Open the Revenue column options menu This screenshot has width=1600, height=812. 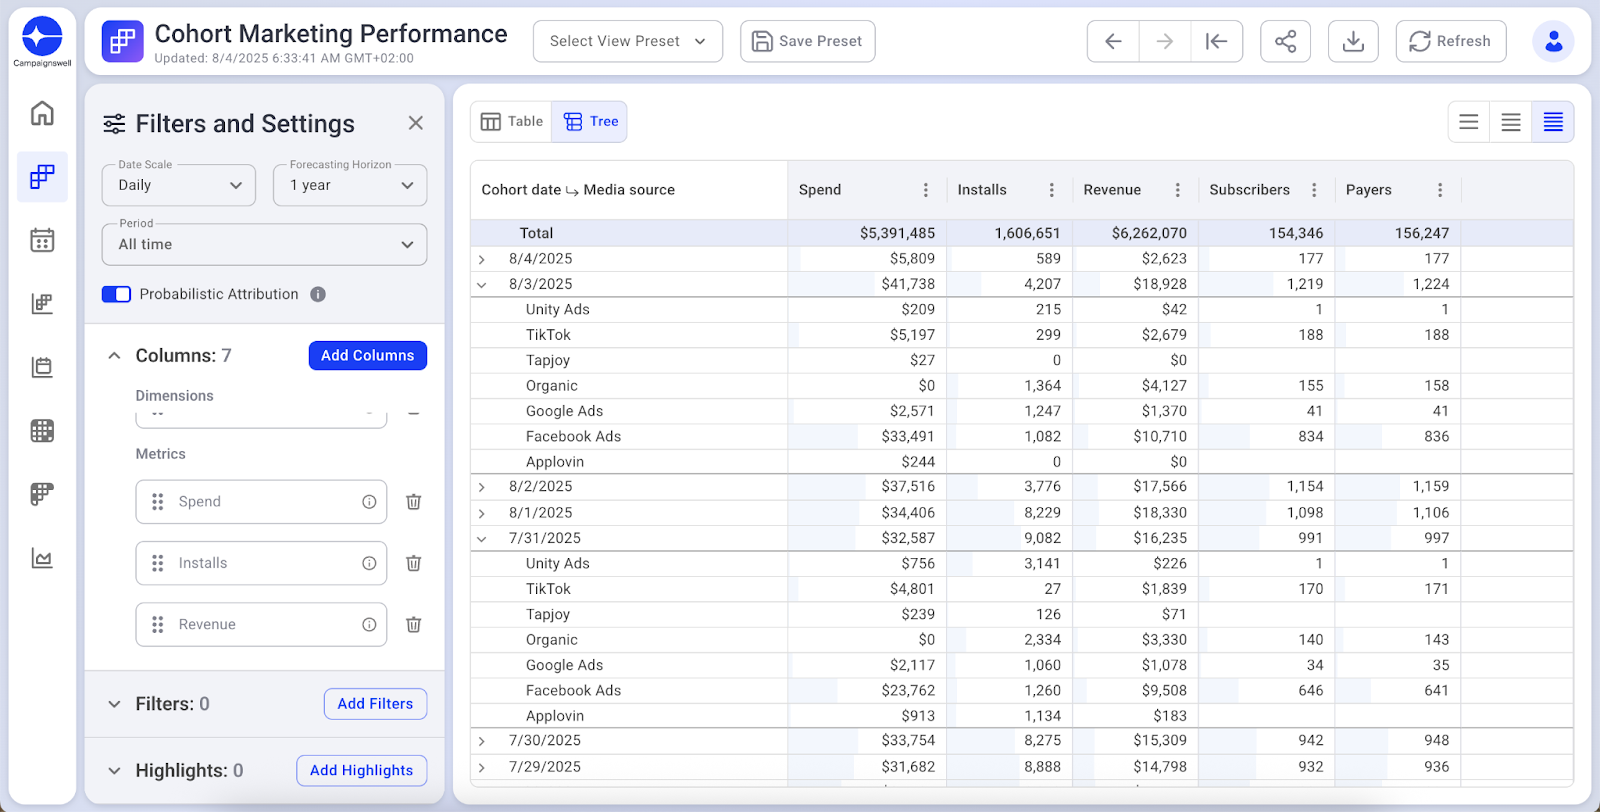[x=1178, y=190]
